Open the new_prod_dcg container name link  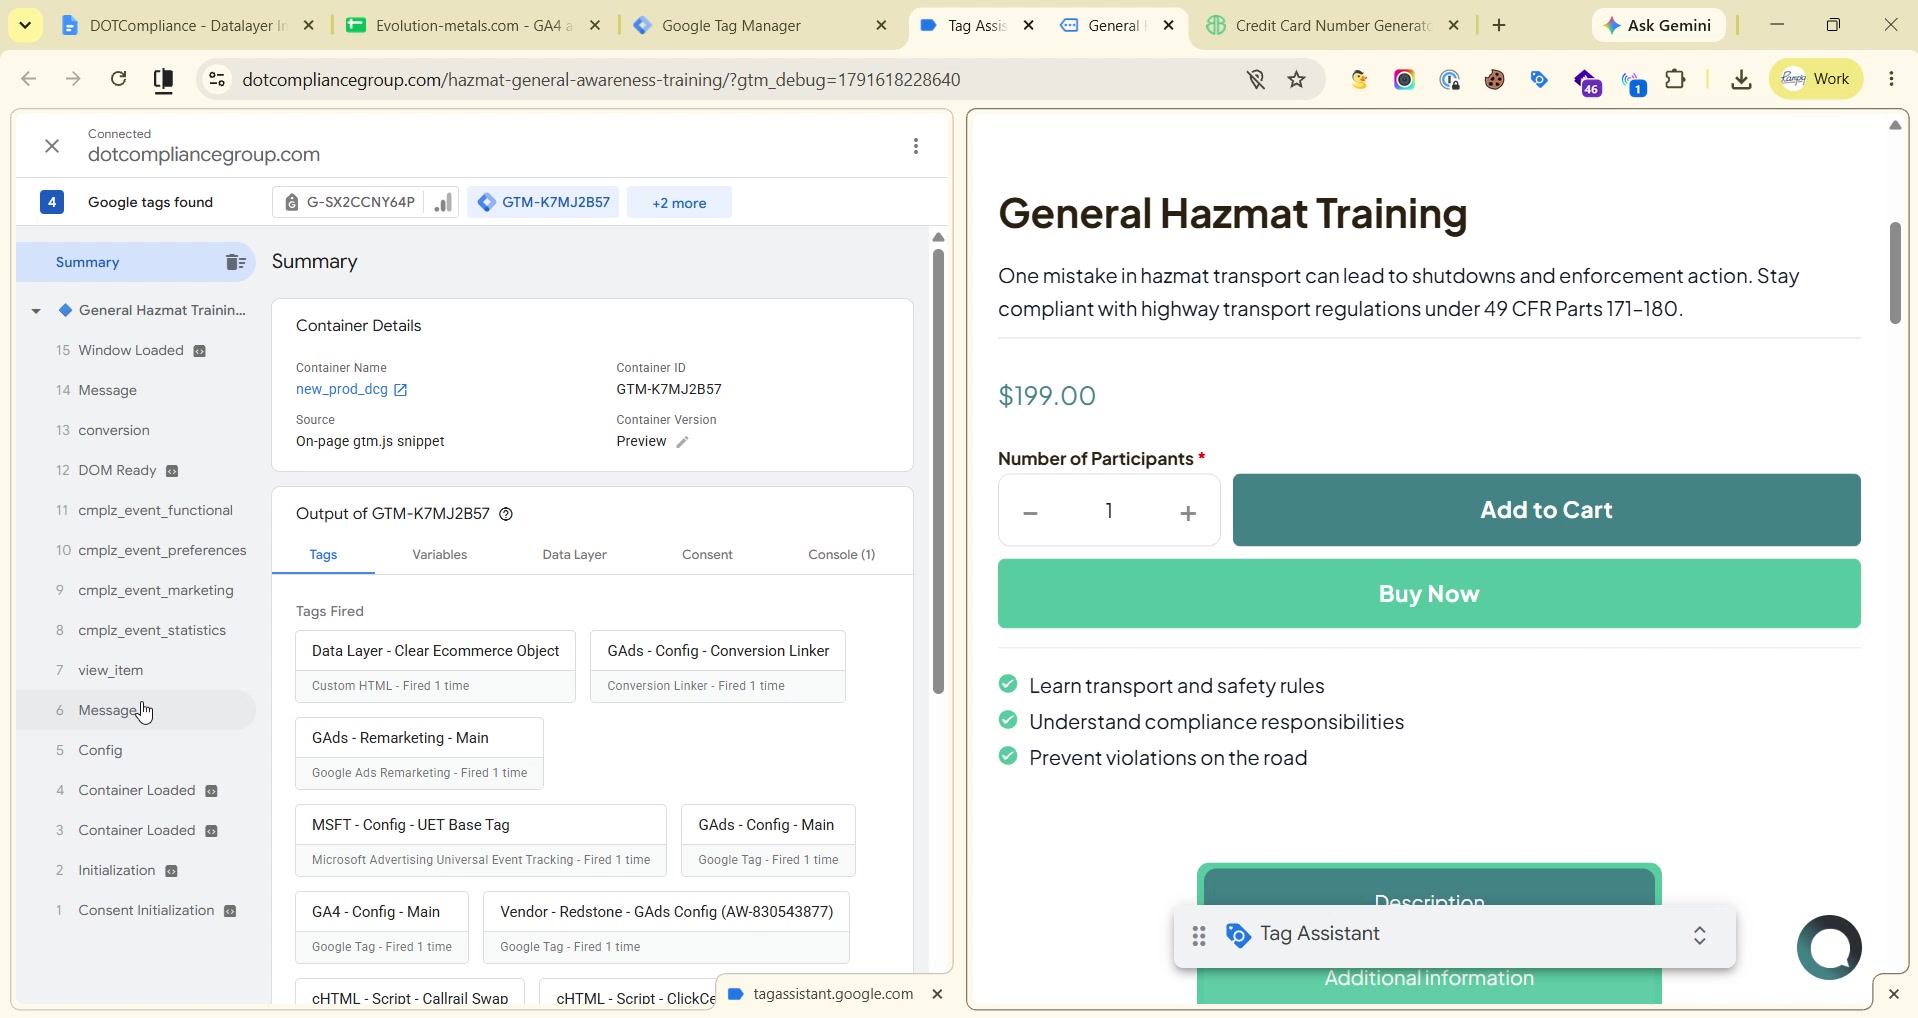coord(342,390)
